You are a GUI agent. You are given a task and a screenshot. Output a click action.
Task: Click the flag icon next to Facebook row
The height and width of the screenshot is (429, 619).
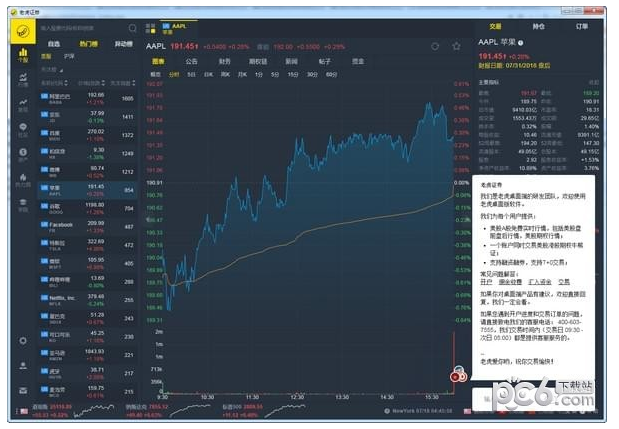pos(44,225)
